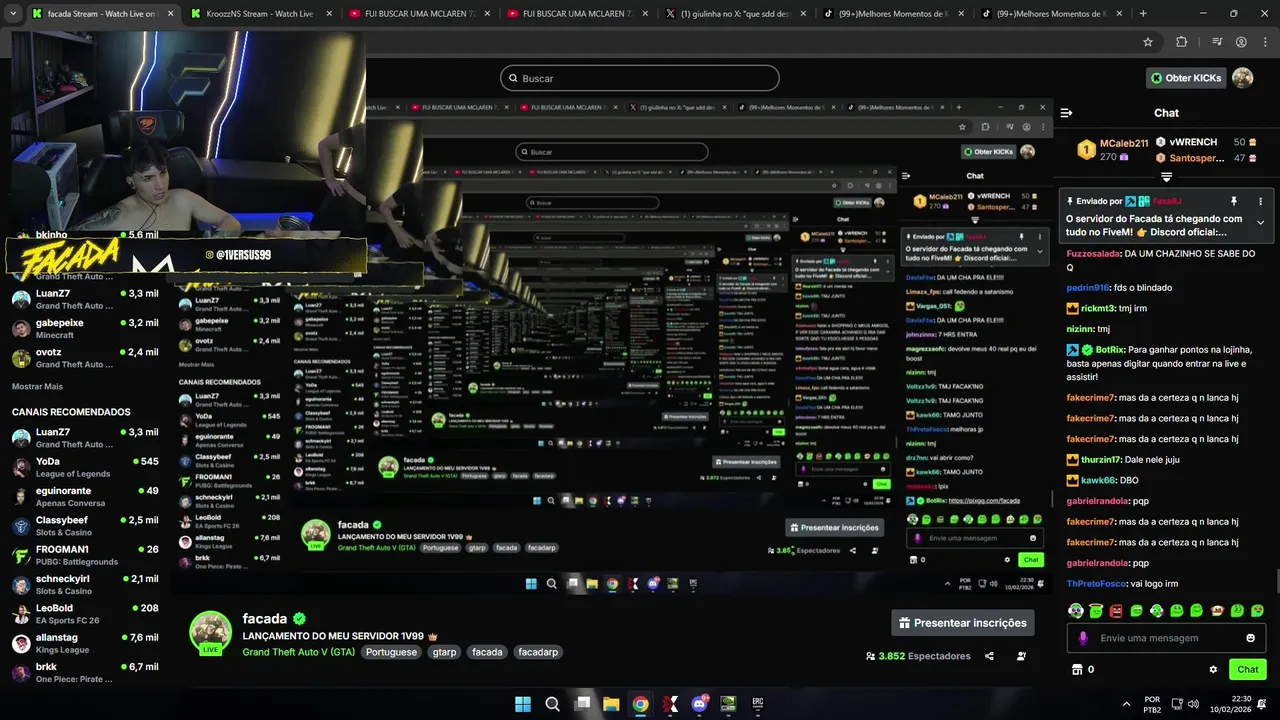Collapse the chat panel with the arrow icon
This screenshot has width=1280, height=720.
pyautogui.click(x=1066, y=113)
